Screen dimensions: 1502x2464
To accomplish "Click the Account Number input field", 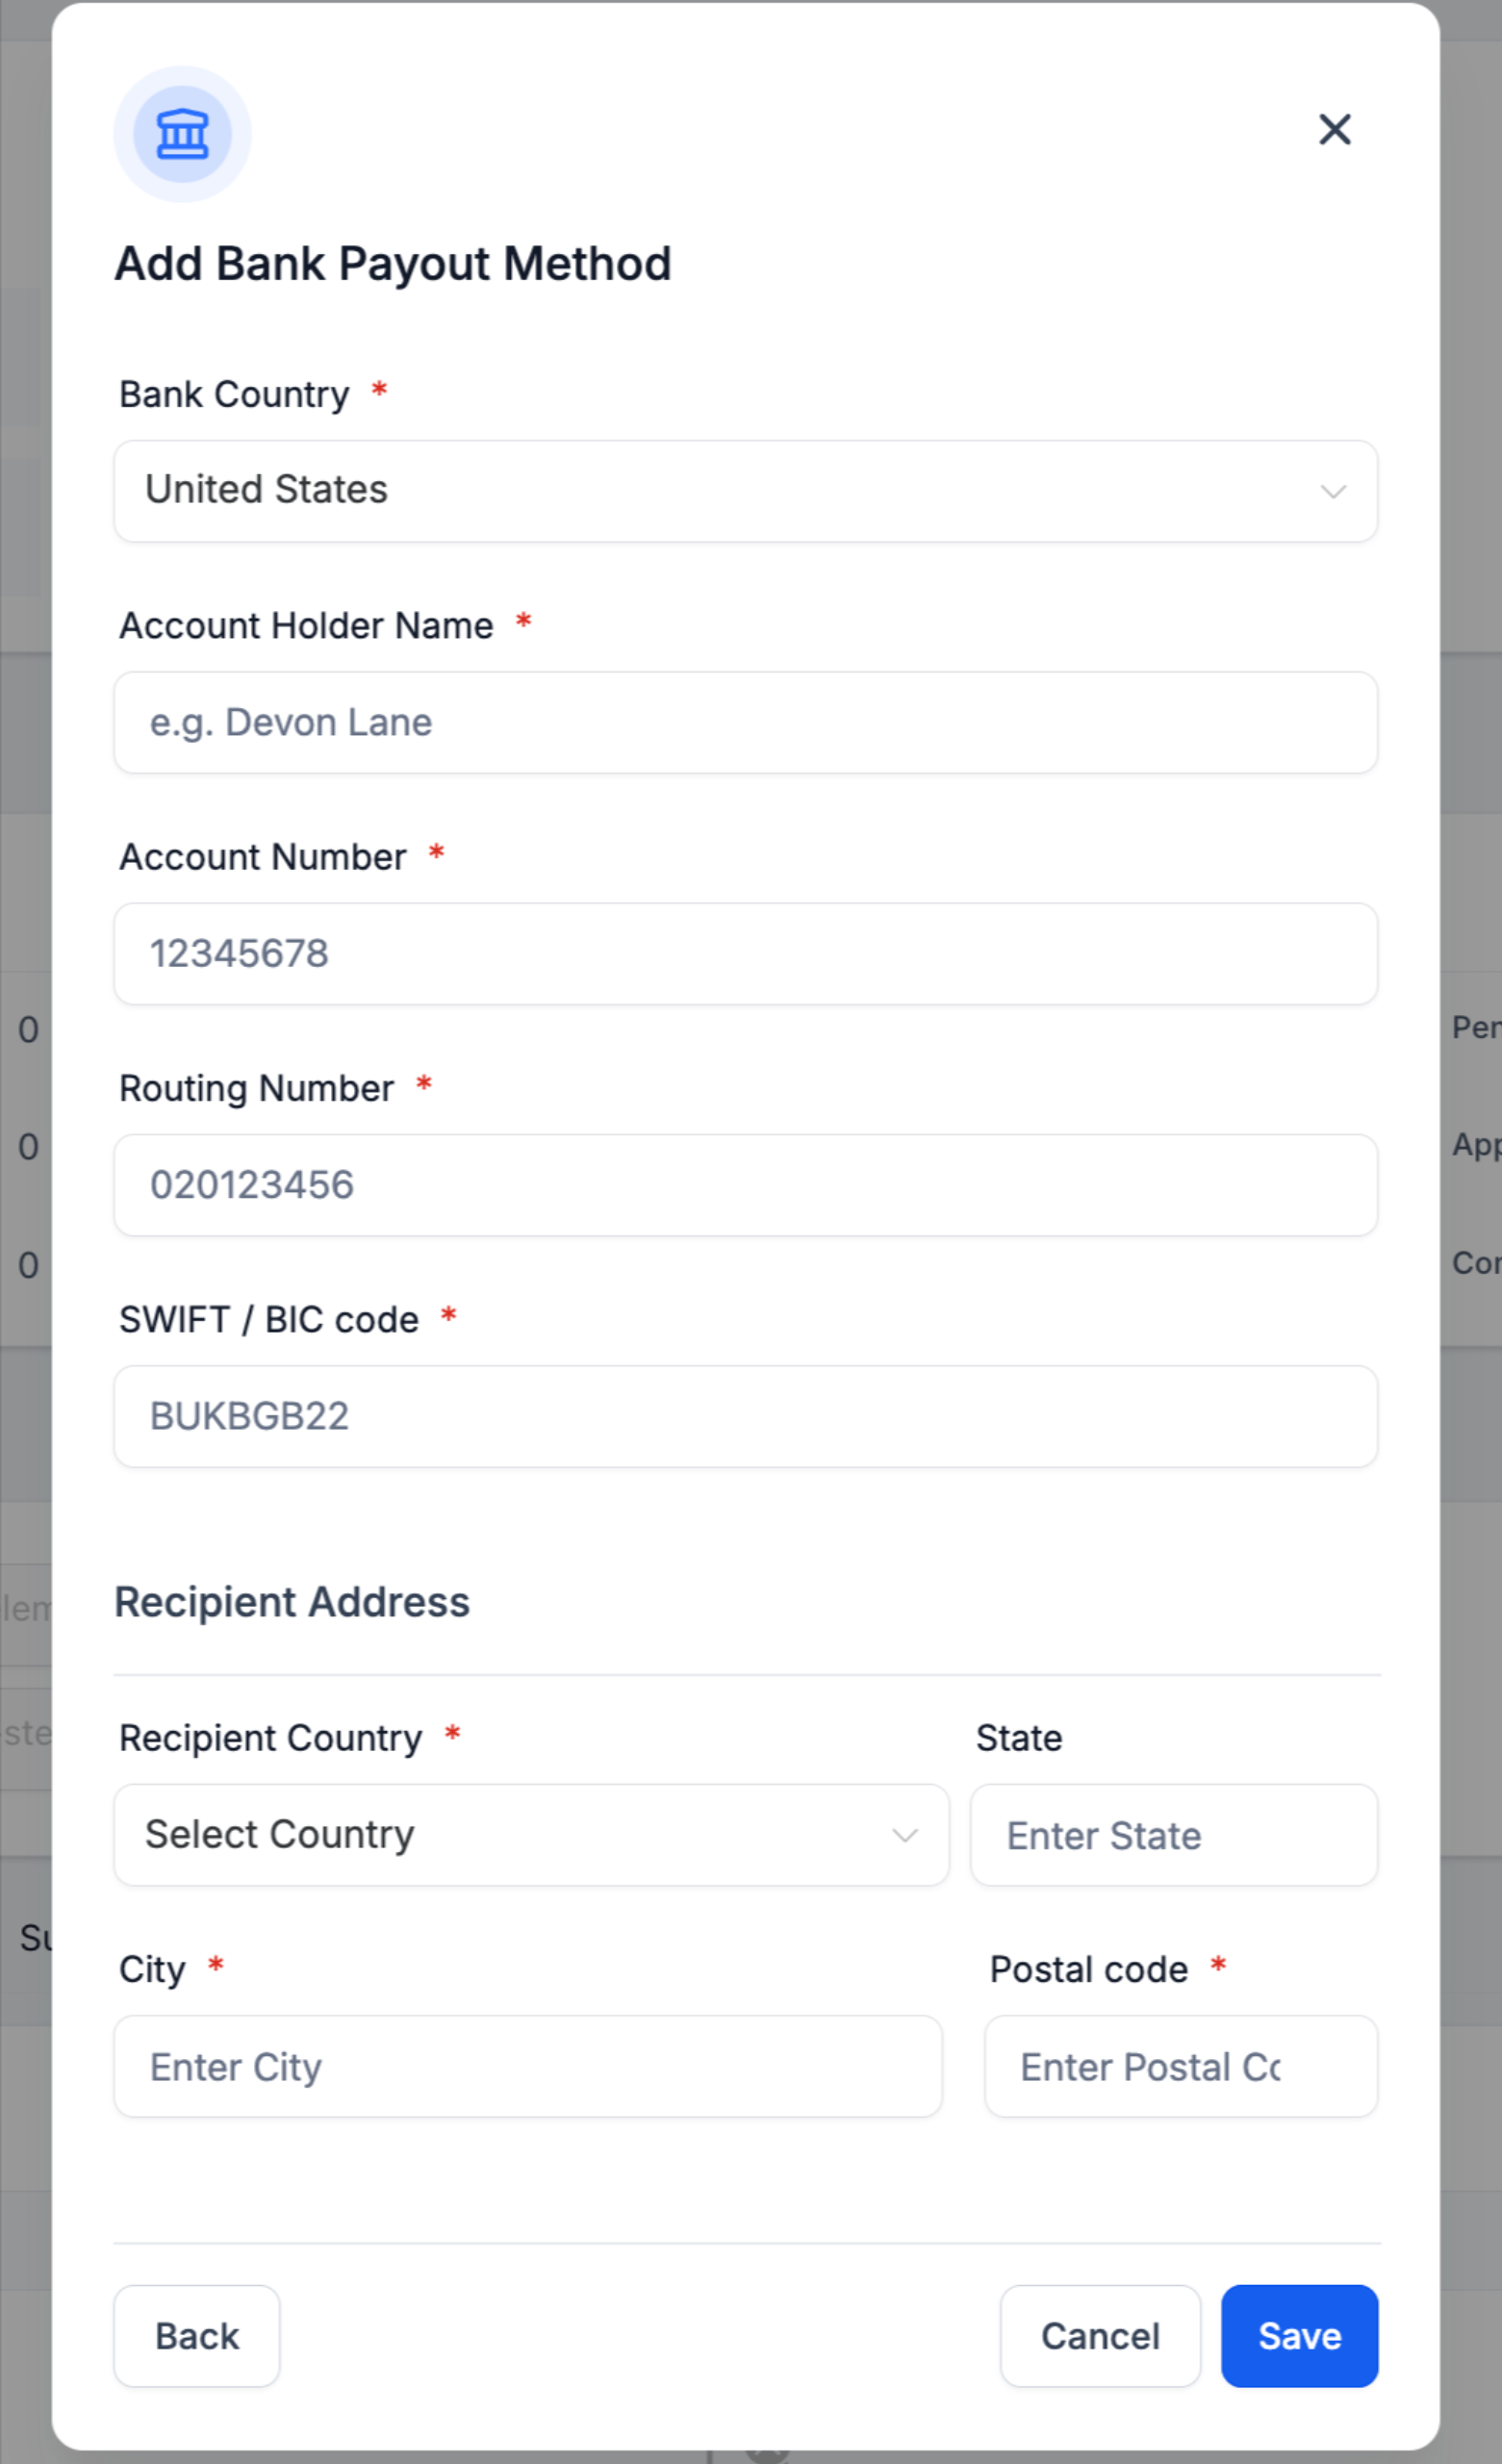I will click(x=746, y=954).
